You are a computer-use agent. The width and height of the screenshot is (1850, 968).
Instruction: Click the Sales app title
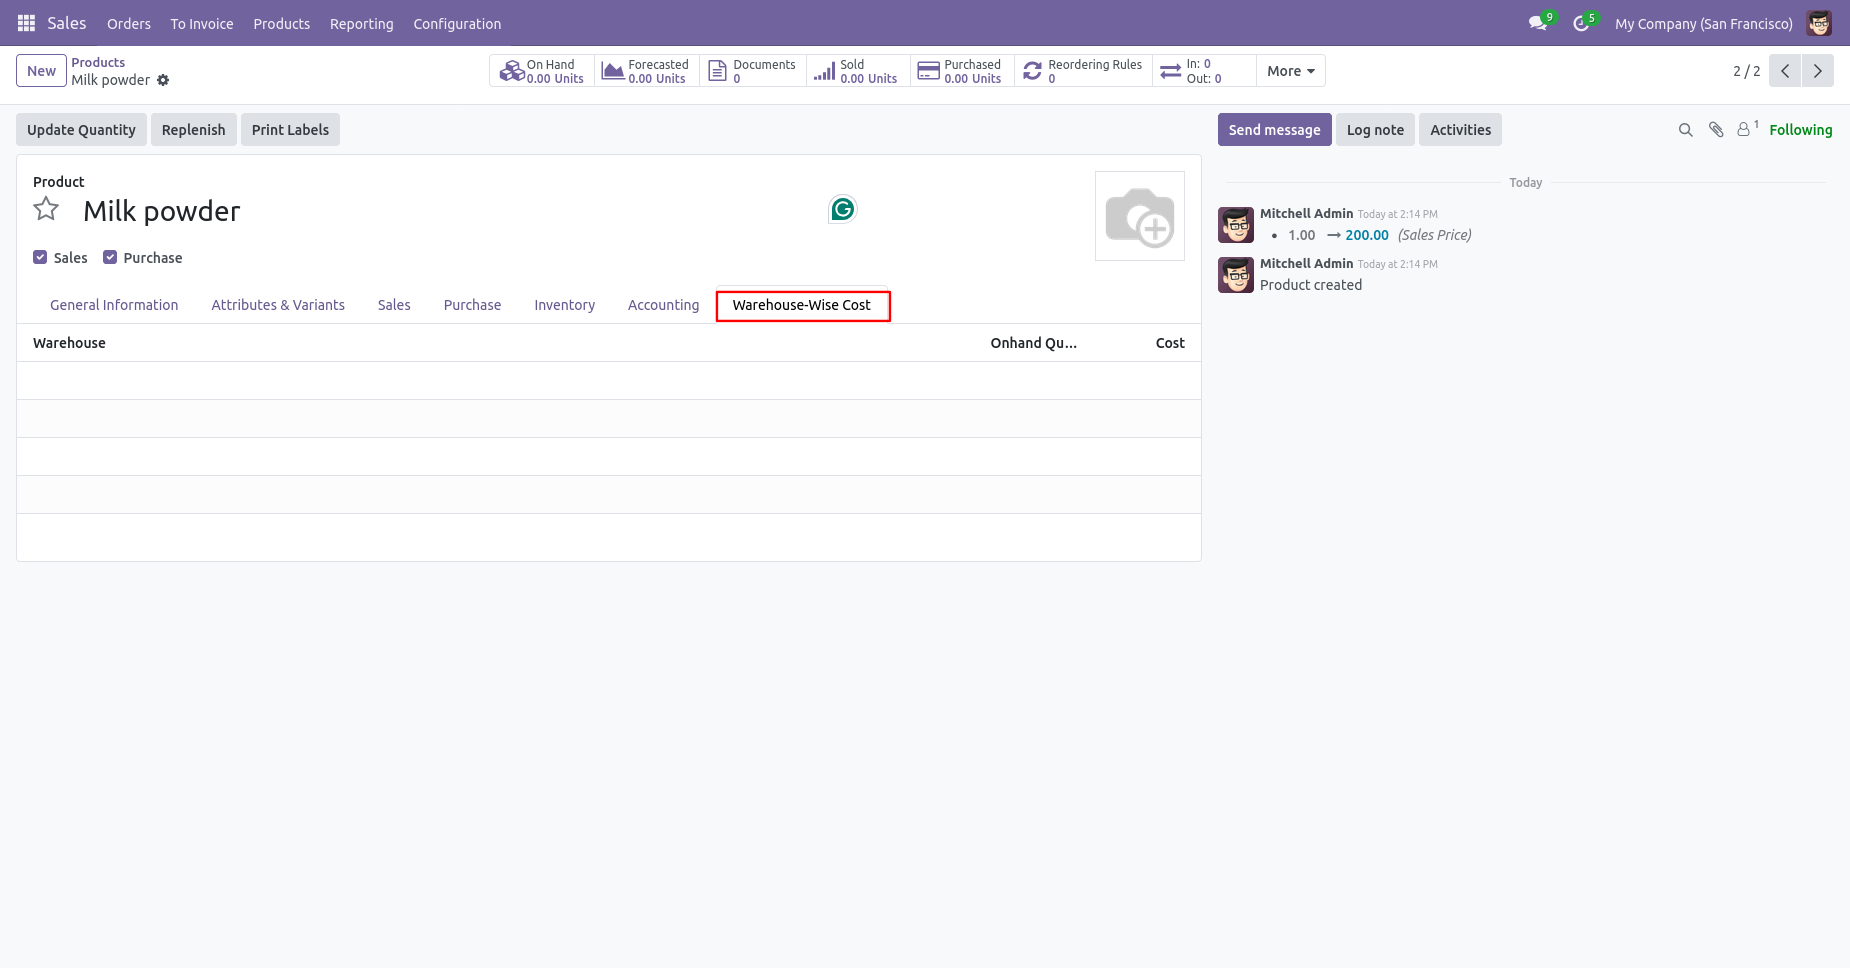[67, 23]
